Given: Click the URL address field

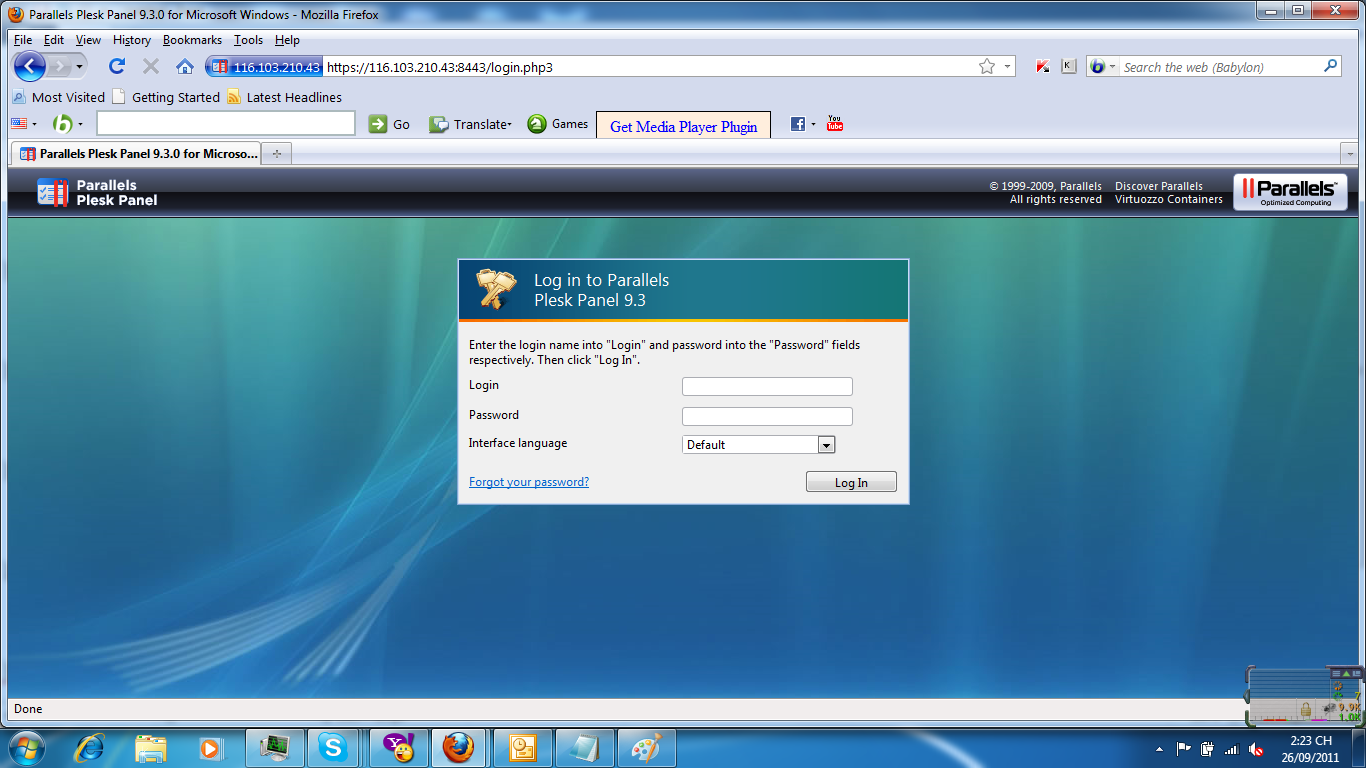Looking at the screenshot, I should tap(648, 67).
